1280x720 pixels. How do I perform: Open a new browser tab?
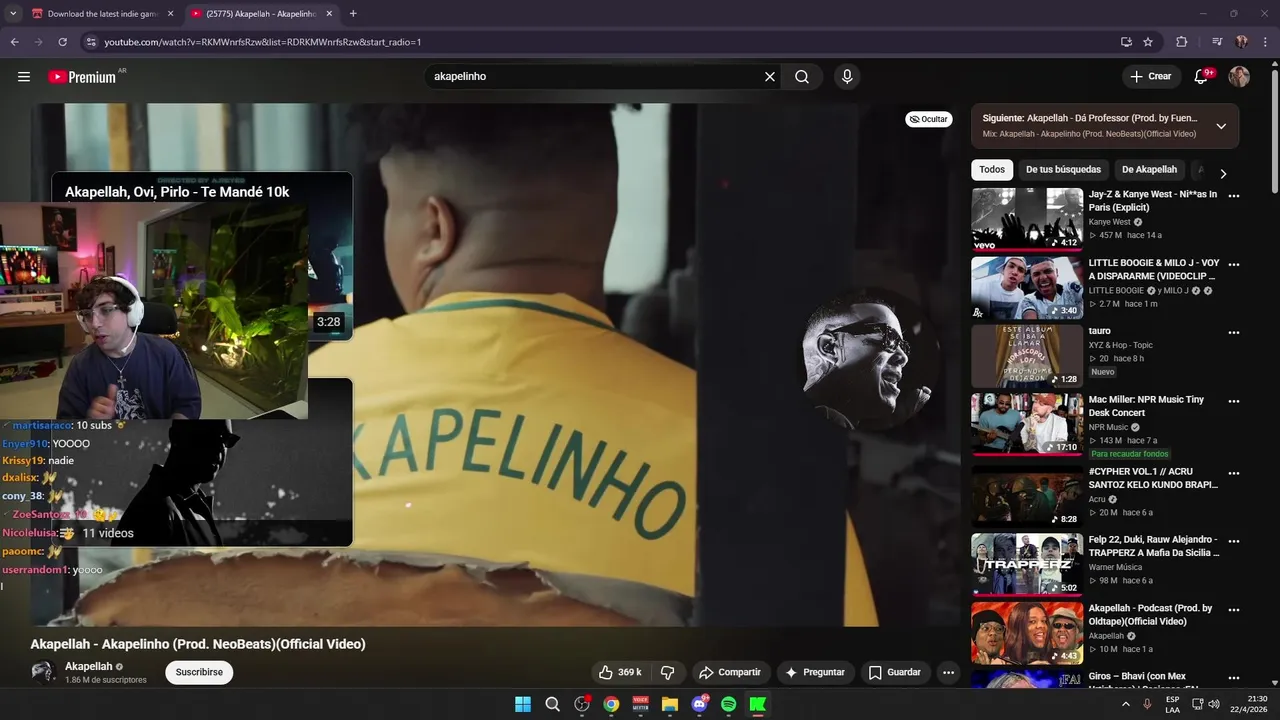353,14
